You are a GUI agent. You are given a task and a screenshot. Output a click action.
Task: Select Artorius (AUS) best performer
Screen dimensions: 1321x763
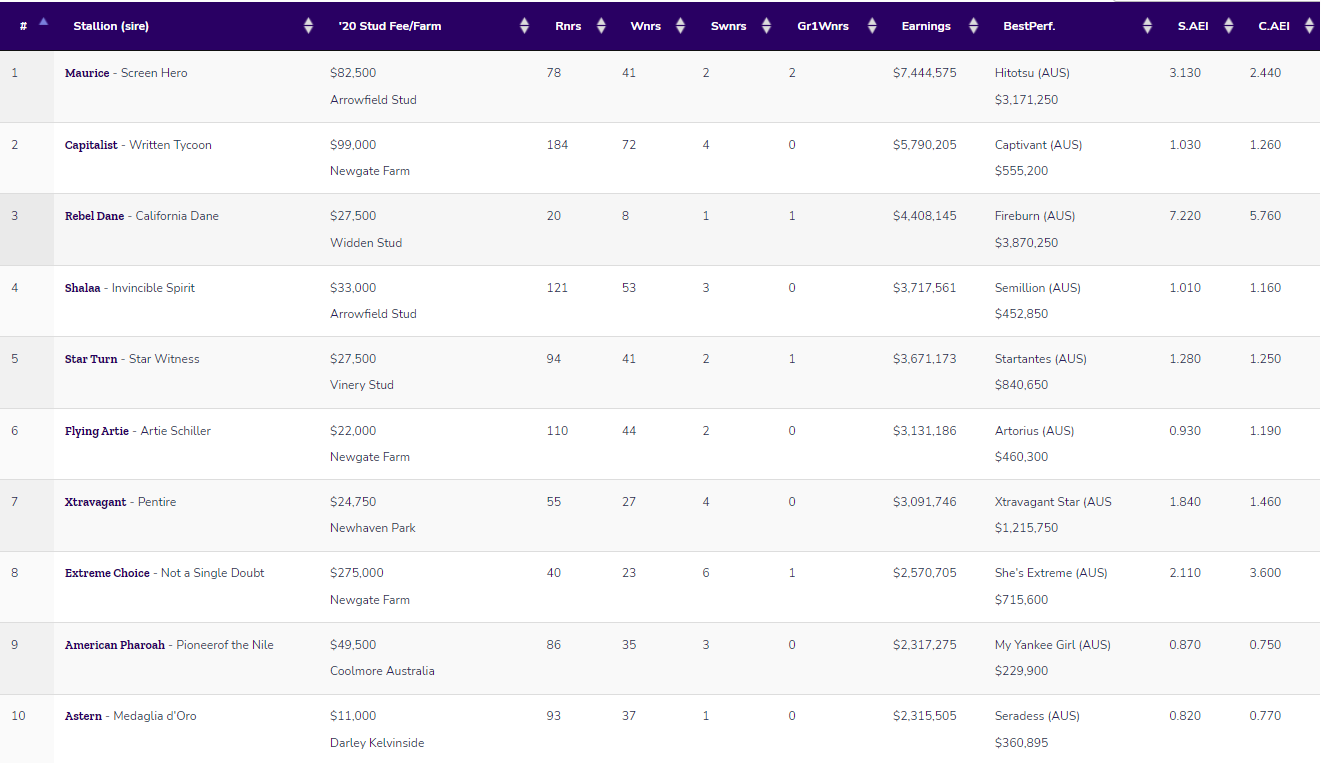coord(1035,431)
